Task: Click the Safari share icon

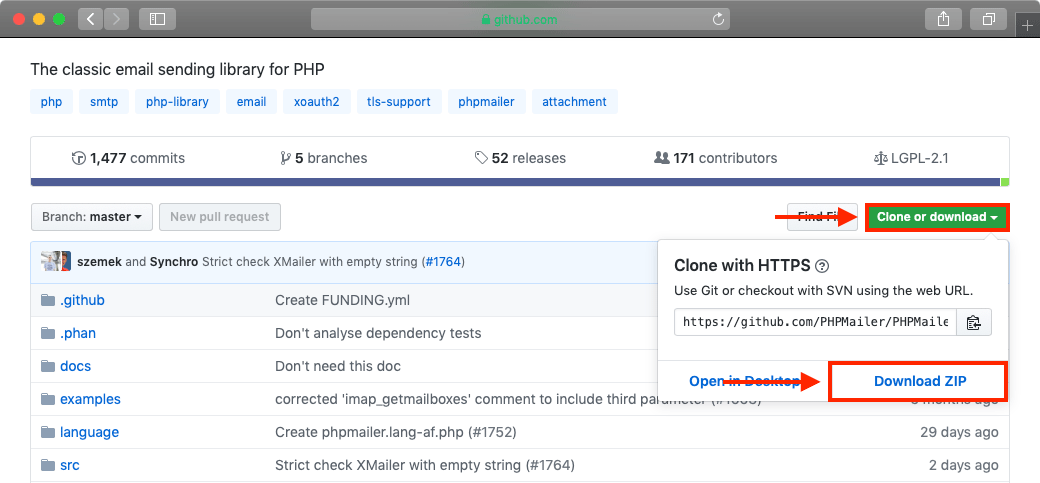Action: pos(943,19)
